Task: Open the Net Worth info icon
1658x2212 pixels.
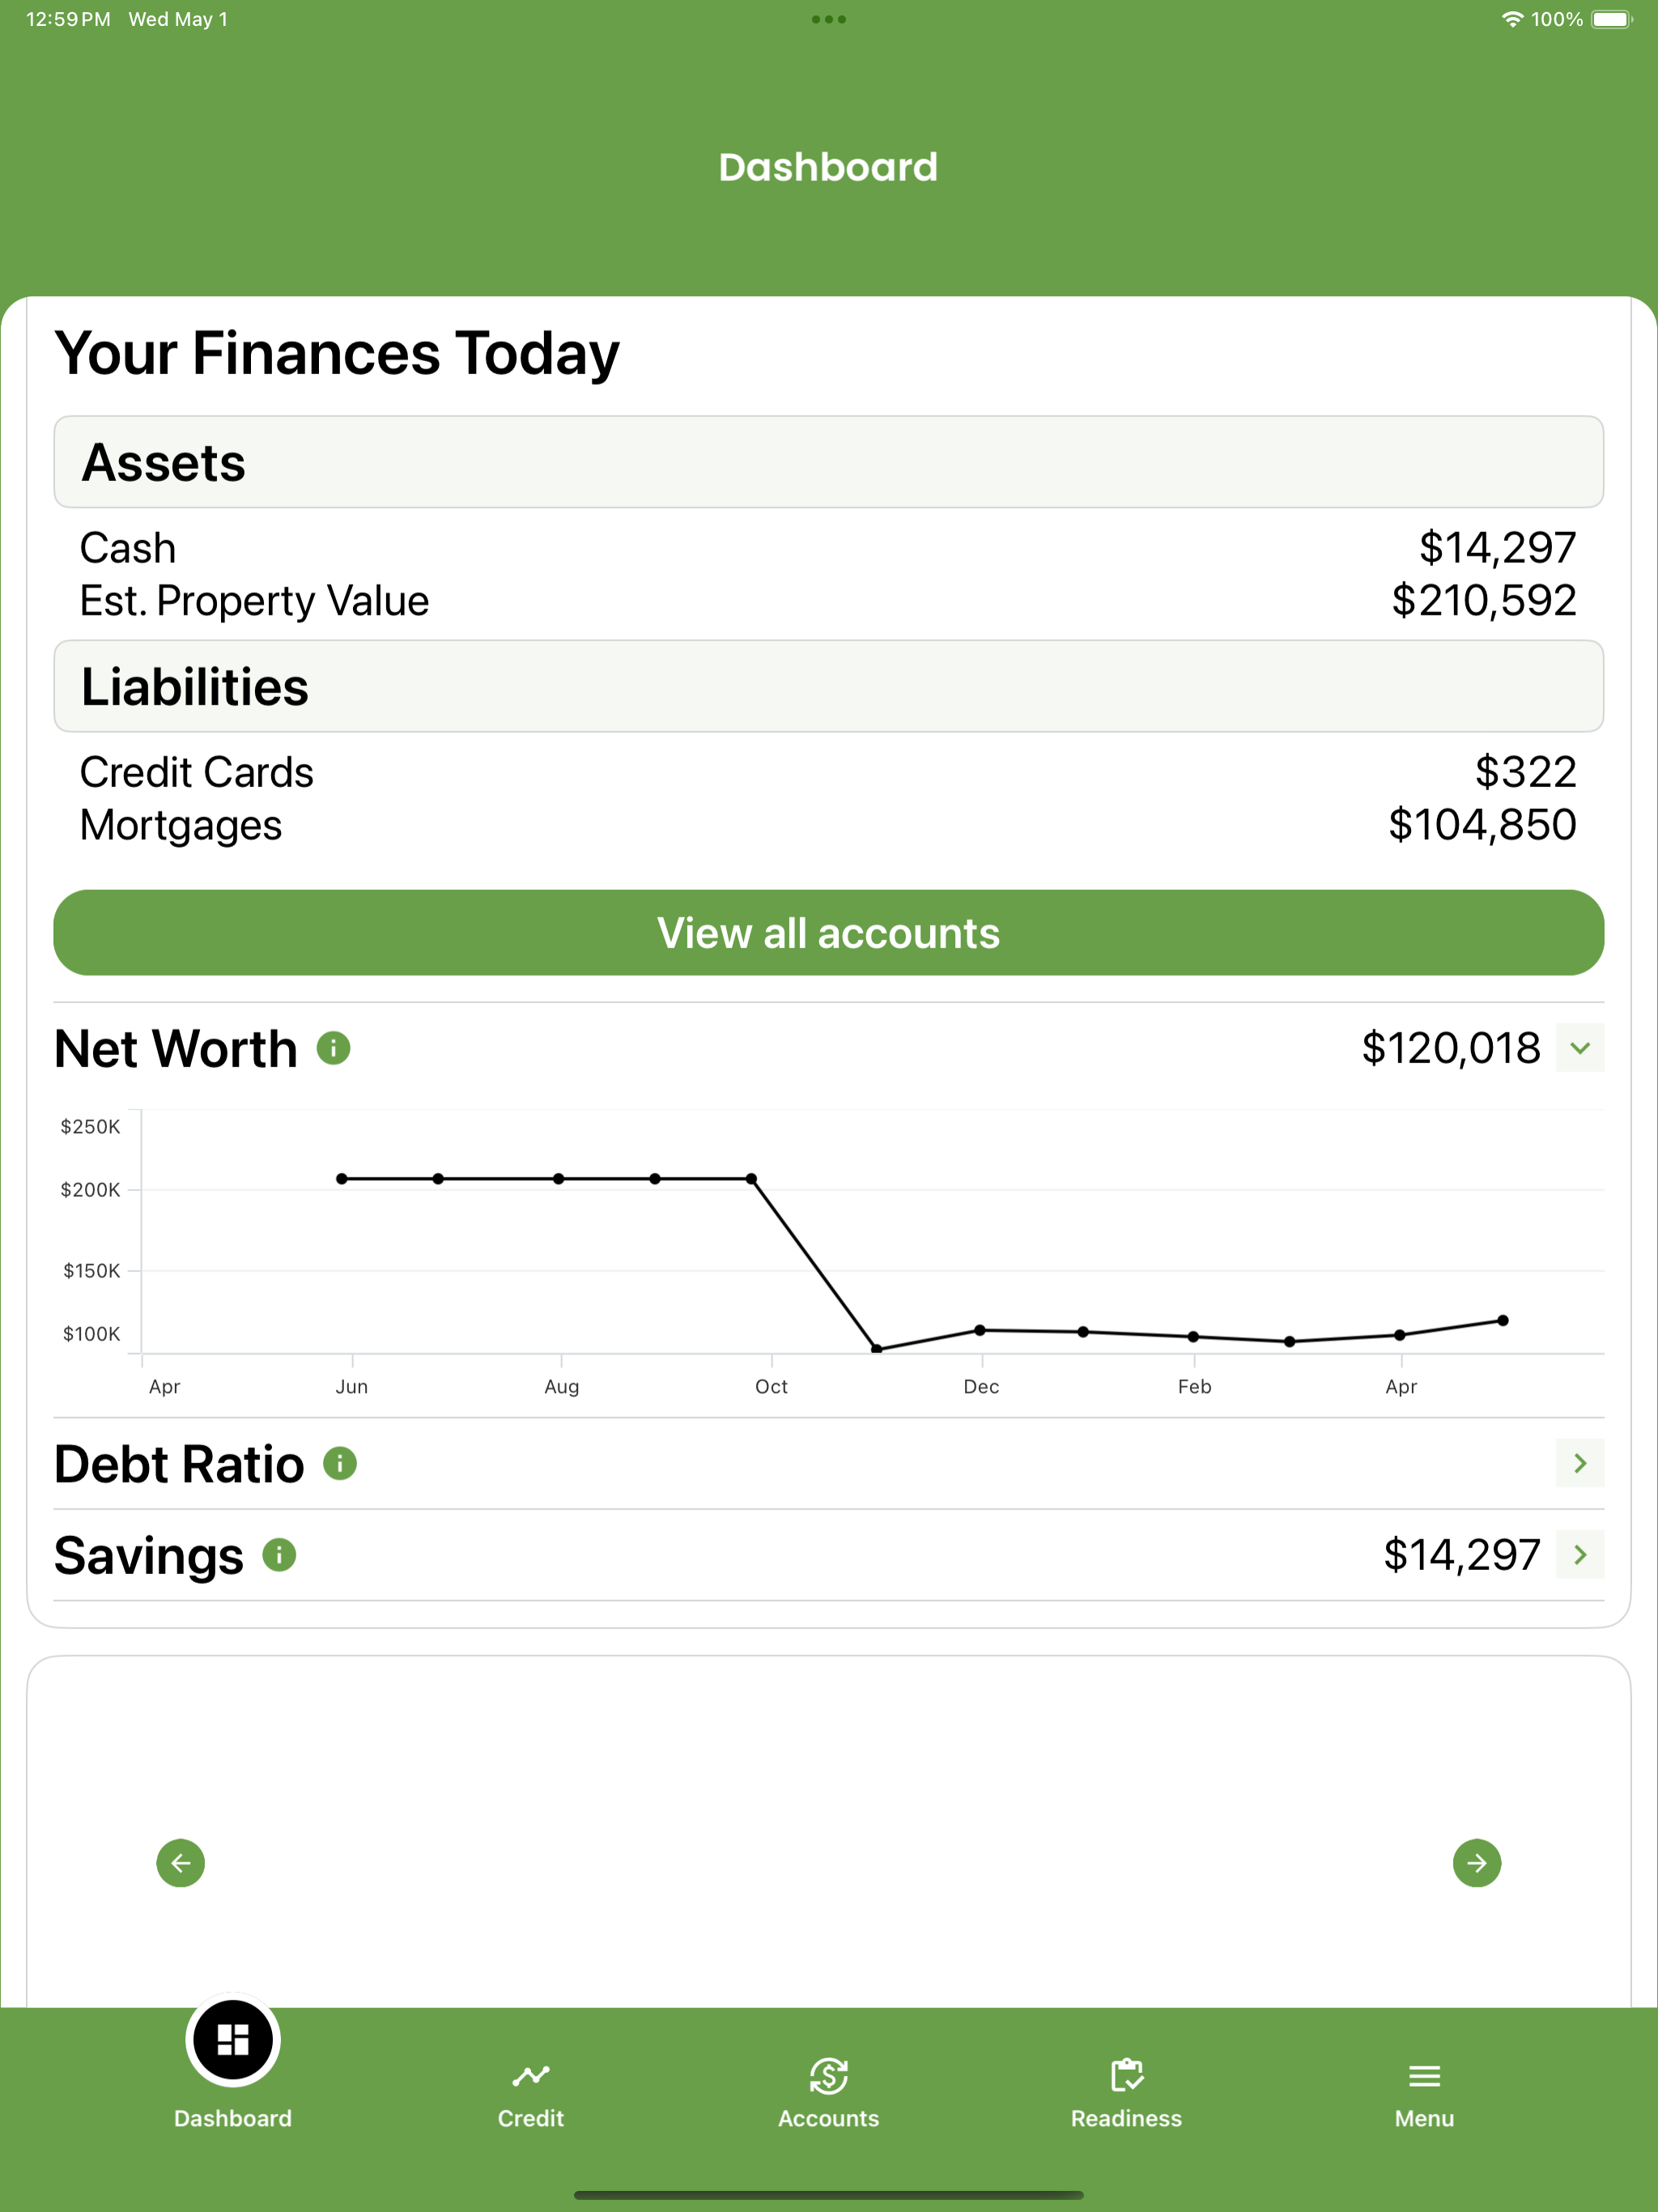Action: (x=333, y=1048)
